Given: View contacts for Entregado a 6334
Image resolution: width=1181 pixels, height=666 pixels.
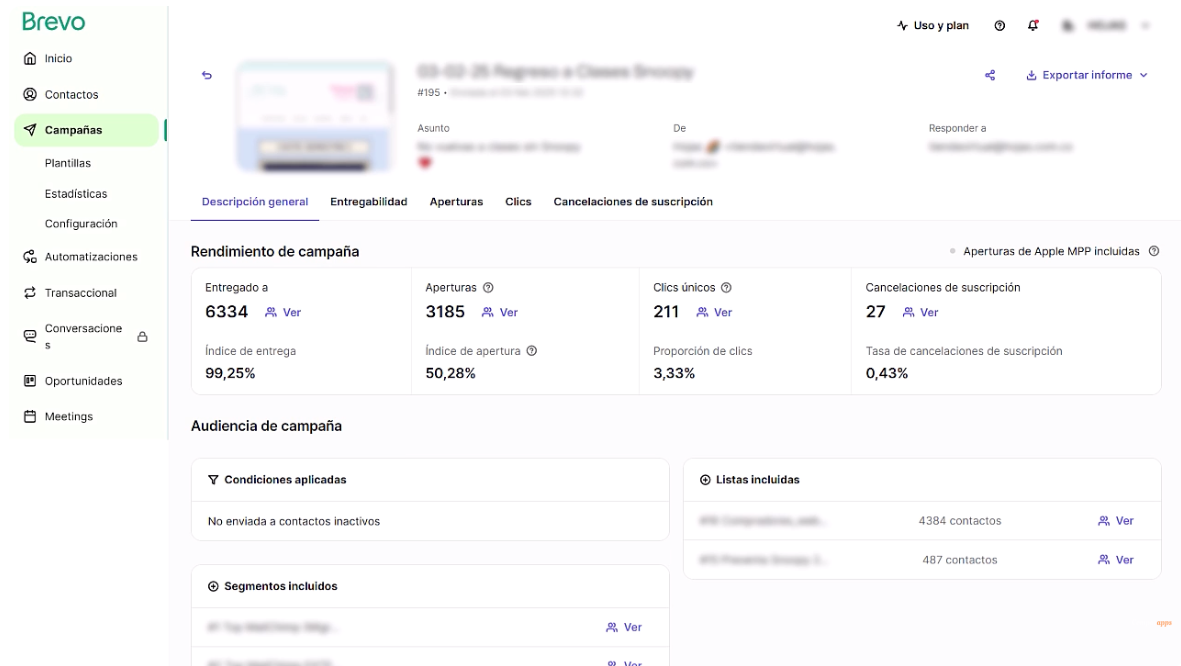Looking at the screenshot, I should point(283,313).
